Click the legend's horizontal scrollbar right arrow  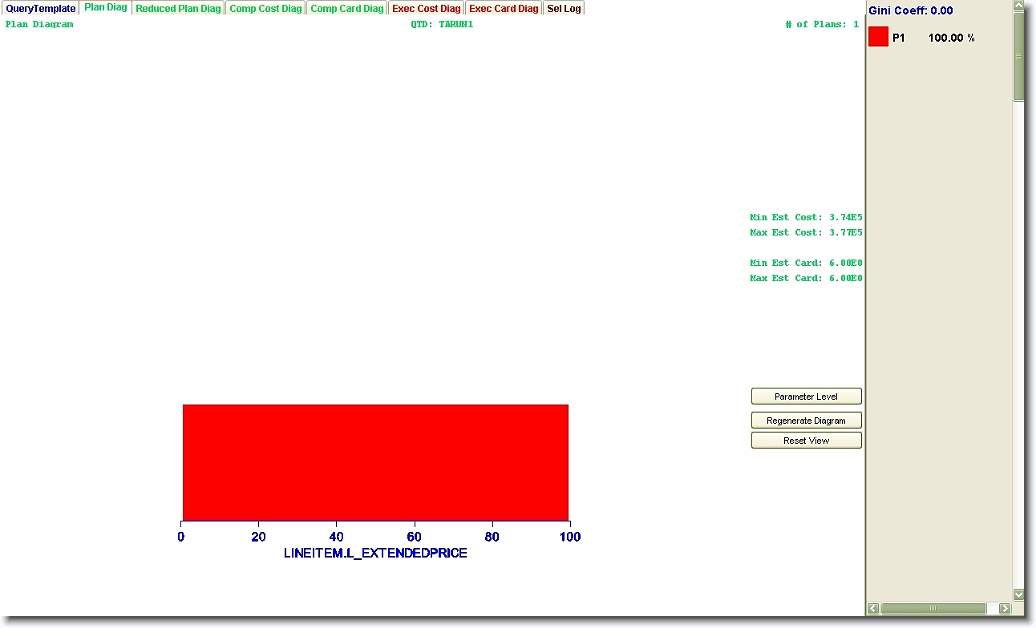[1004, 609]
